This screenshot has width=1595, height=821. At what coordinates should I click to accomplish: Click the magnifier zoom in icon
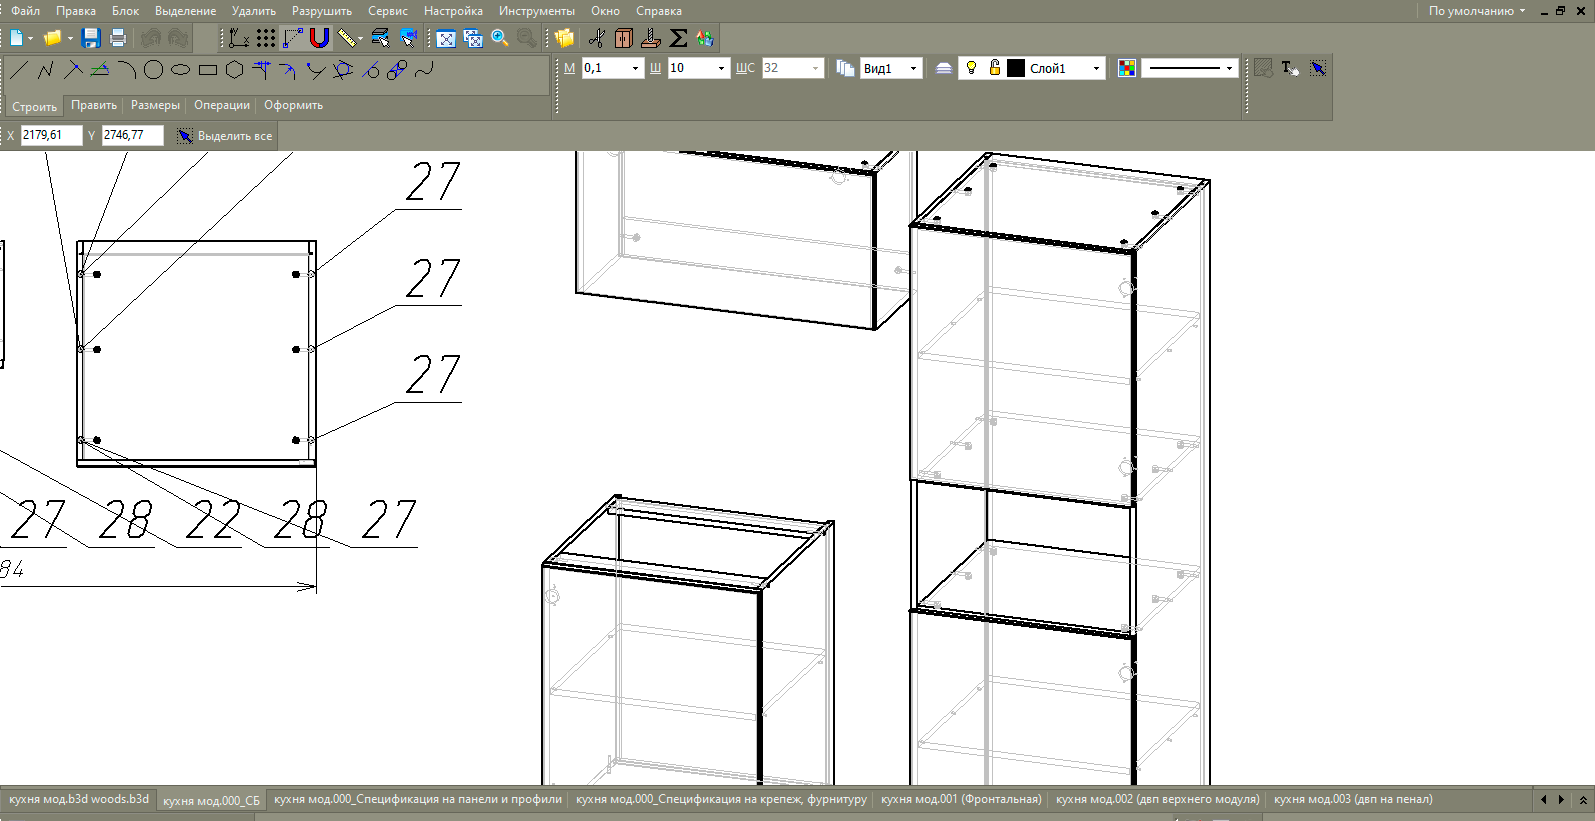pyautogui.click(x=500, y=38)
